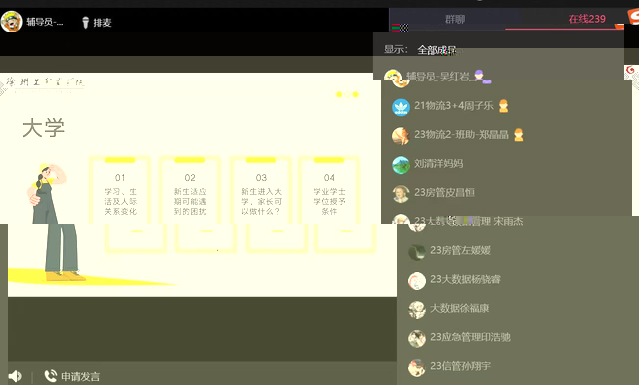Switch to the 在线239 tab
The image size is (639, 385).
[x=587, y=19]
